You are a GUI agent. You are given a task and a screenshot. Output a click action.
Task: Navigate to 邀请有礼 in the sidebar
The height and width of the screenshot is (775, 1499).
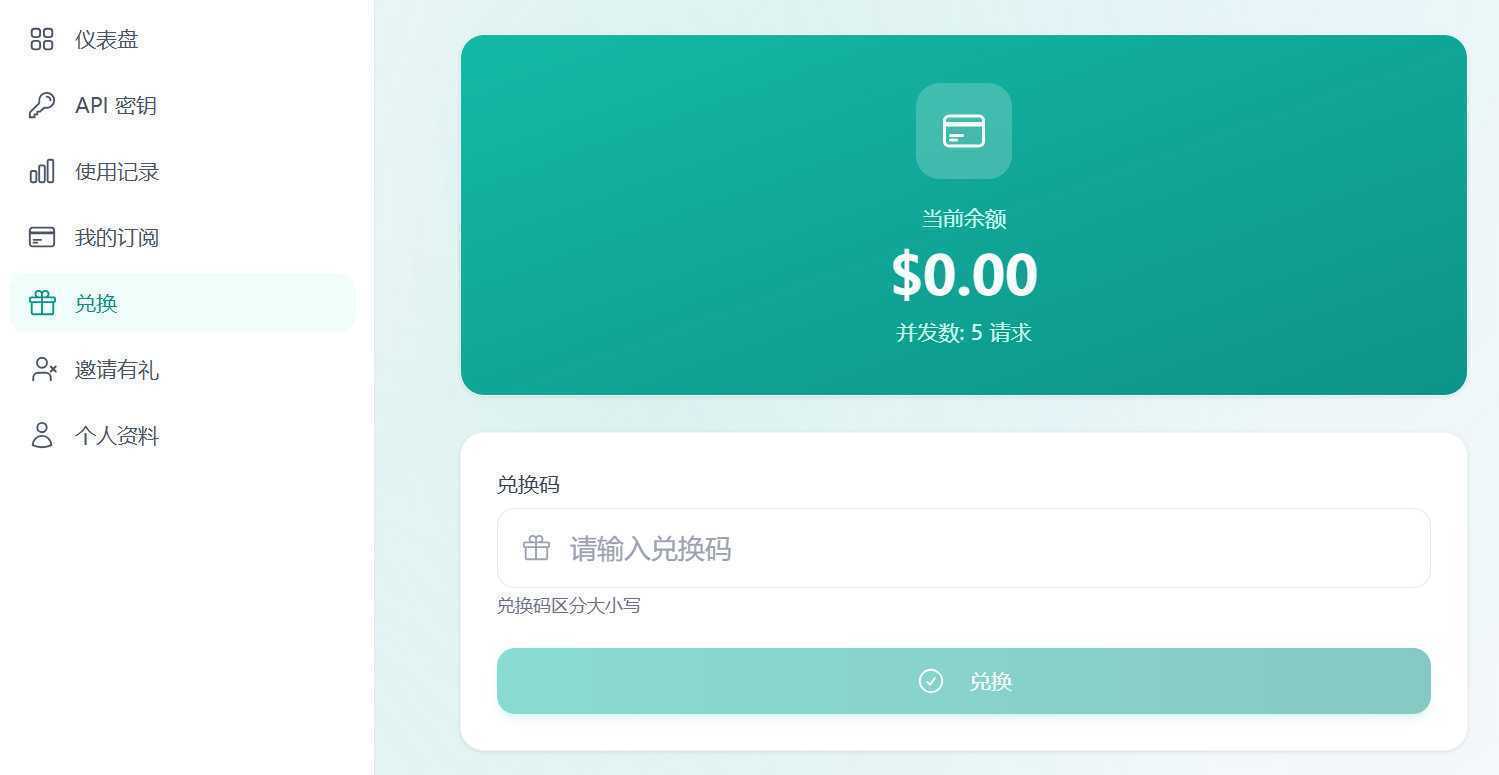point(116,369)
